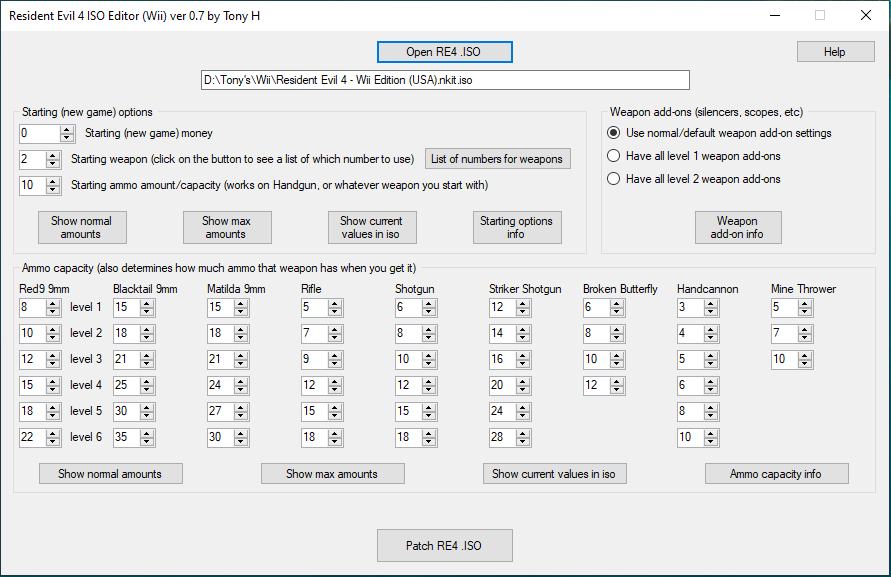Show max amounts for ammo capacity
Viewport: 891px width, 577px height.
coord(332,474)
